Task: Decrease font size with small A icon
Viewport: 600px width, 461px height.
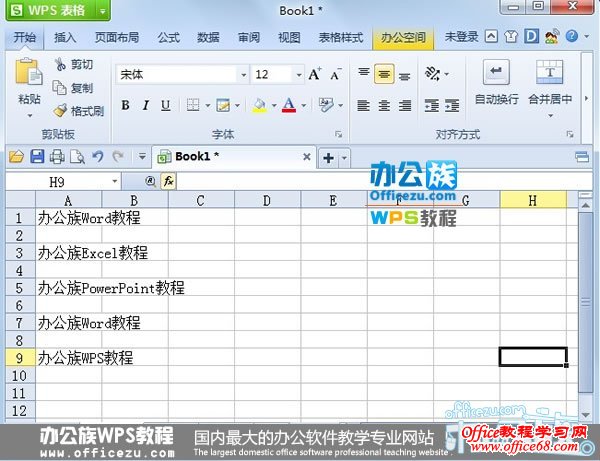Action: coord(335,75)
